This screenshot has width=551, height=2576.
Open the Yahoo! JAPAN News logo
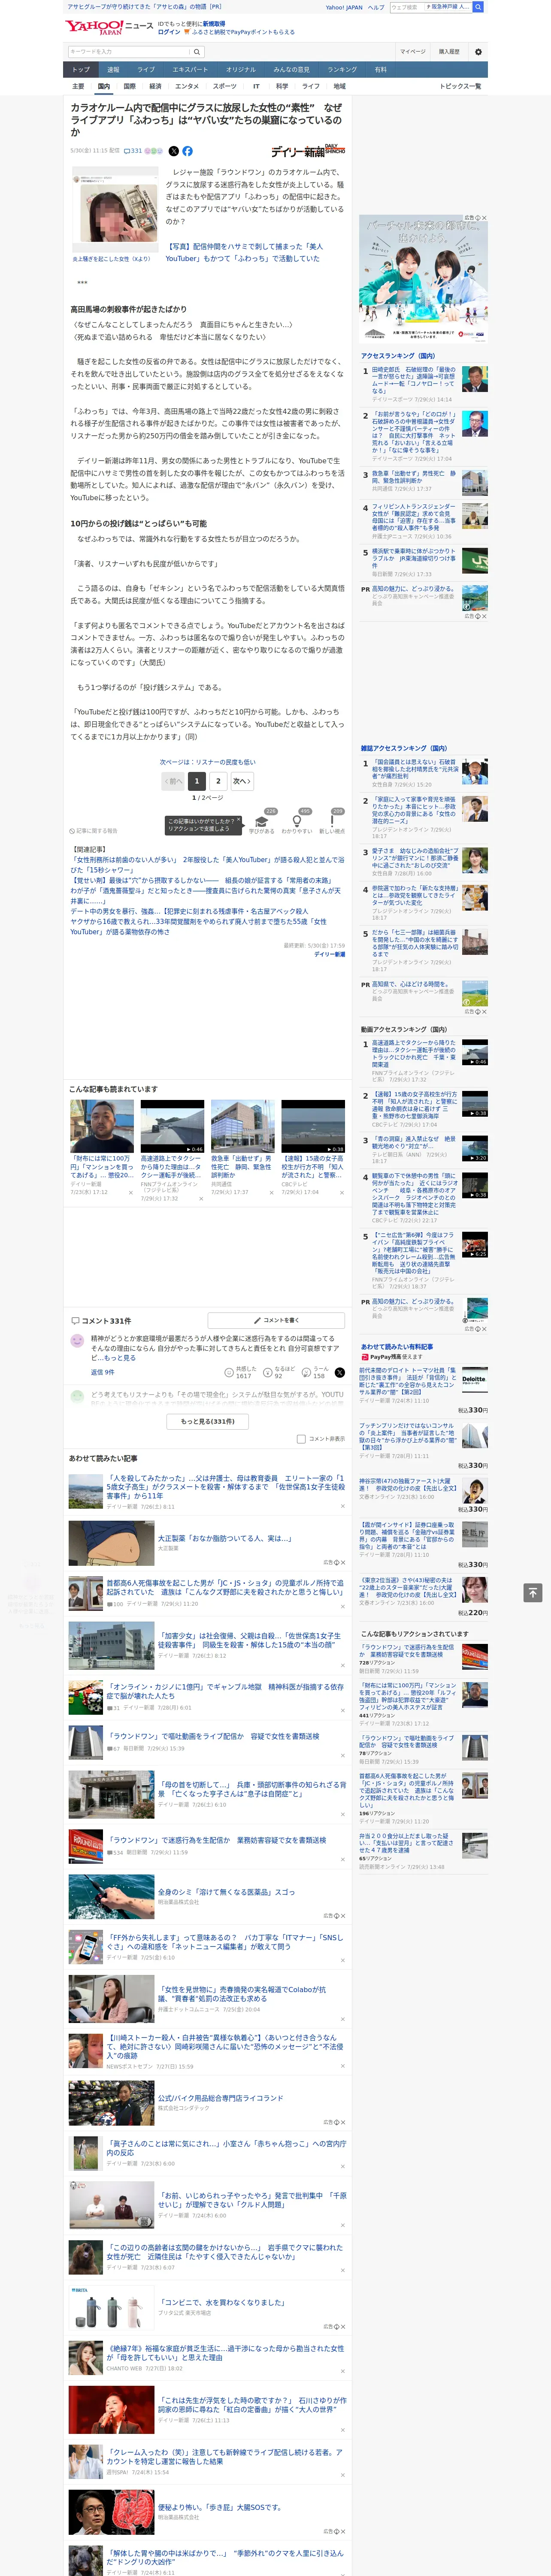[x=109, y=27]
